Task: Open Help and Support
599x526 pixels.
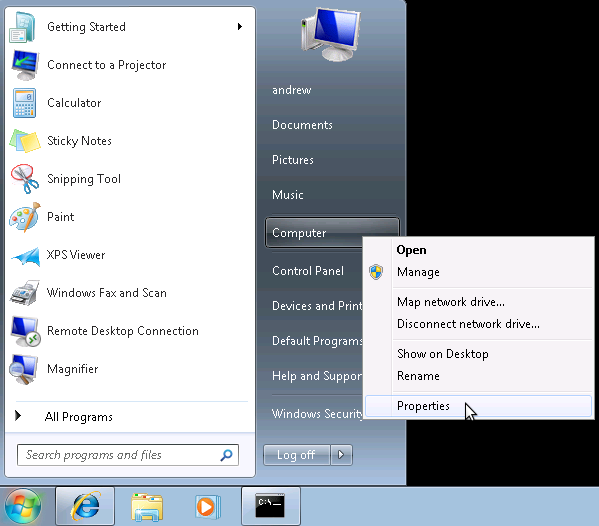Action: [317, 376]
